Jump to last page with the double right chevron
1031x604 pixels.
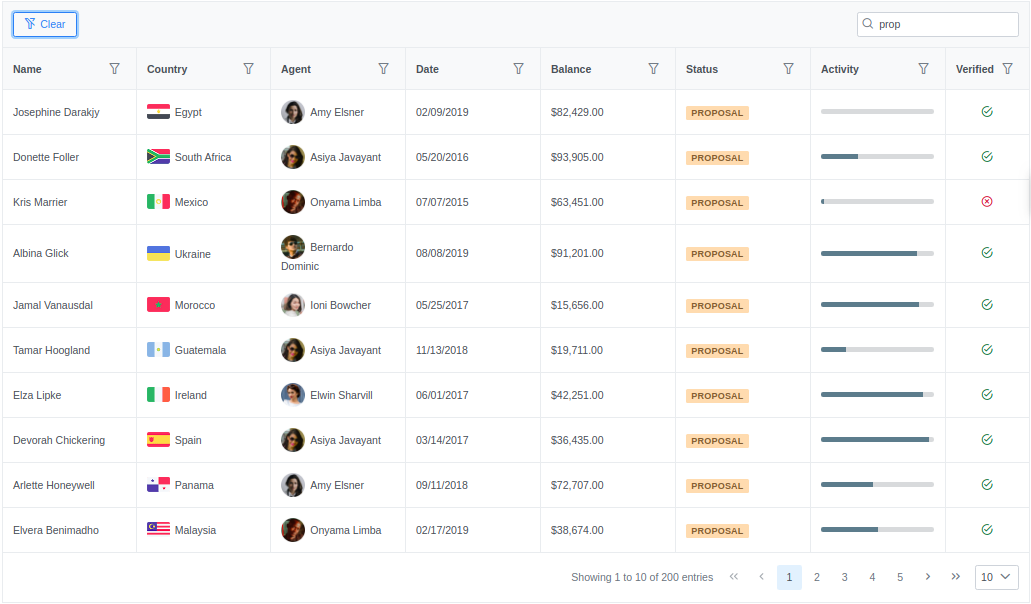(955, 577)
